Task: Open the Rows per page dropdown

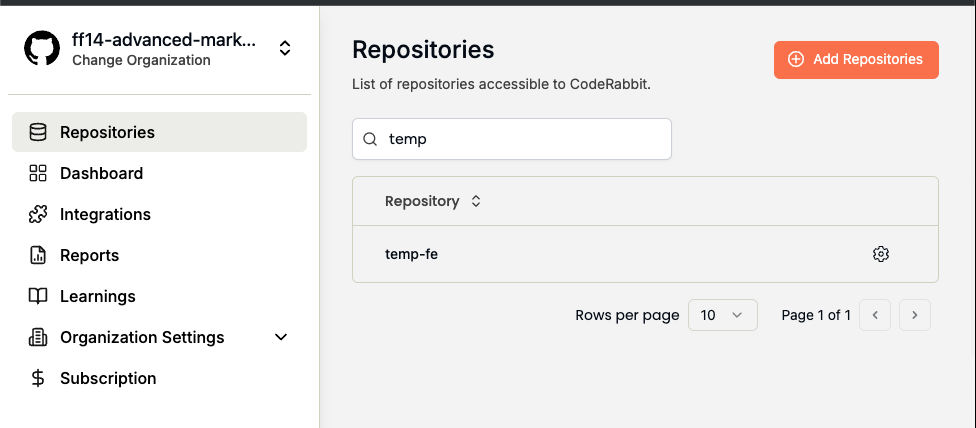Action: [x=722, y=315]
